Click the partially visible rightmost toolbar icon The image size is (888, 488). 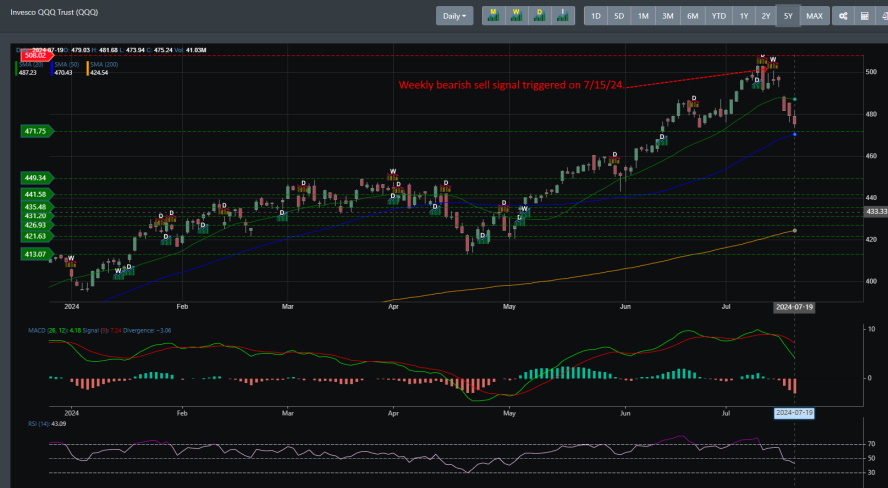pyautogui.click(x=883, y=16)
